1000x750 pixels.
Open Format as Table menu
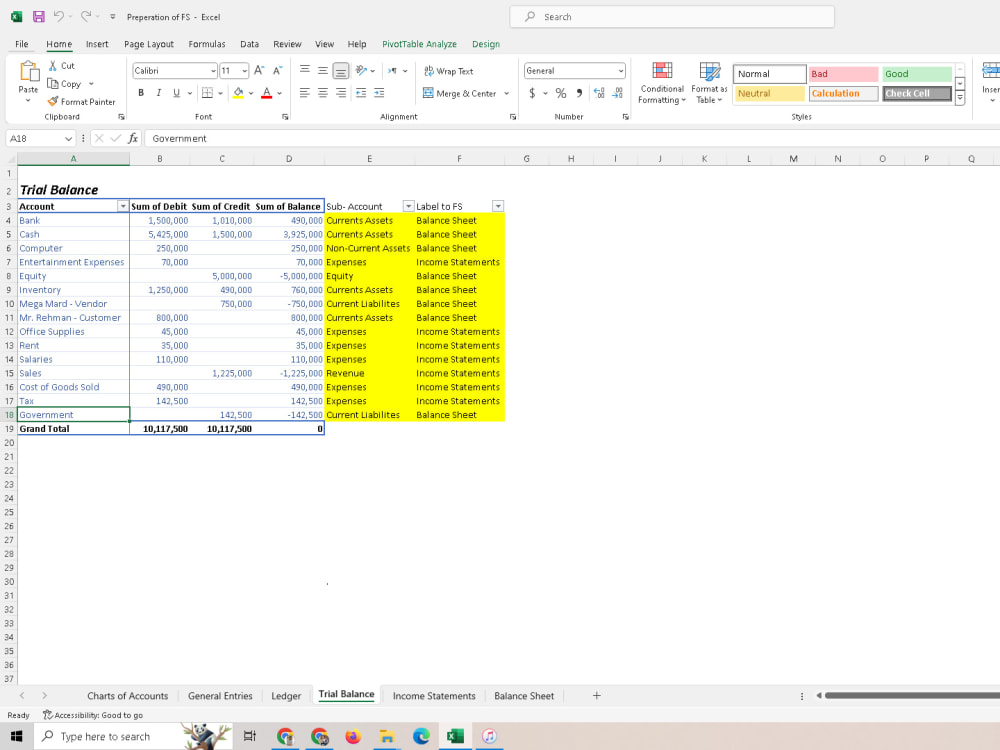coord(709,83)
